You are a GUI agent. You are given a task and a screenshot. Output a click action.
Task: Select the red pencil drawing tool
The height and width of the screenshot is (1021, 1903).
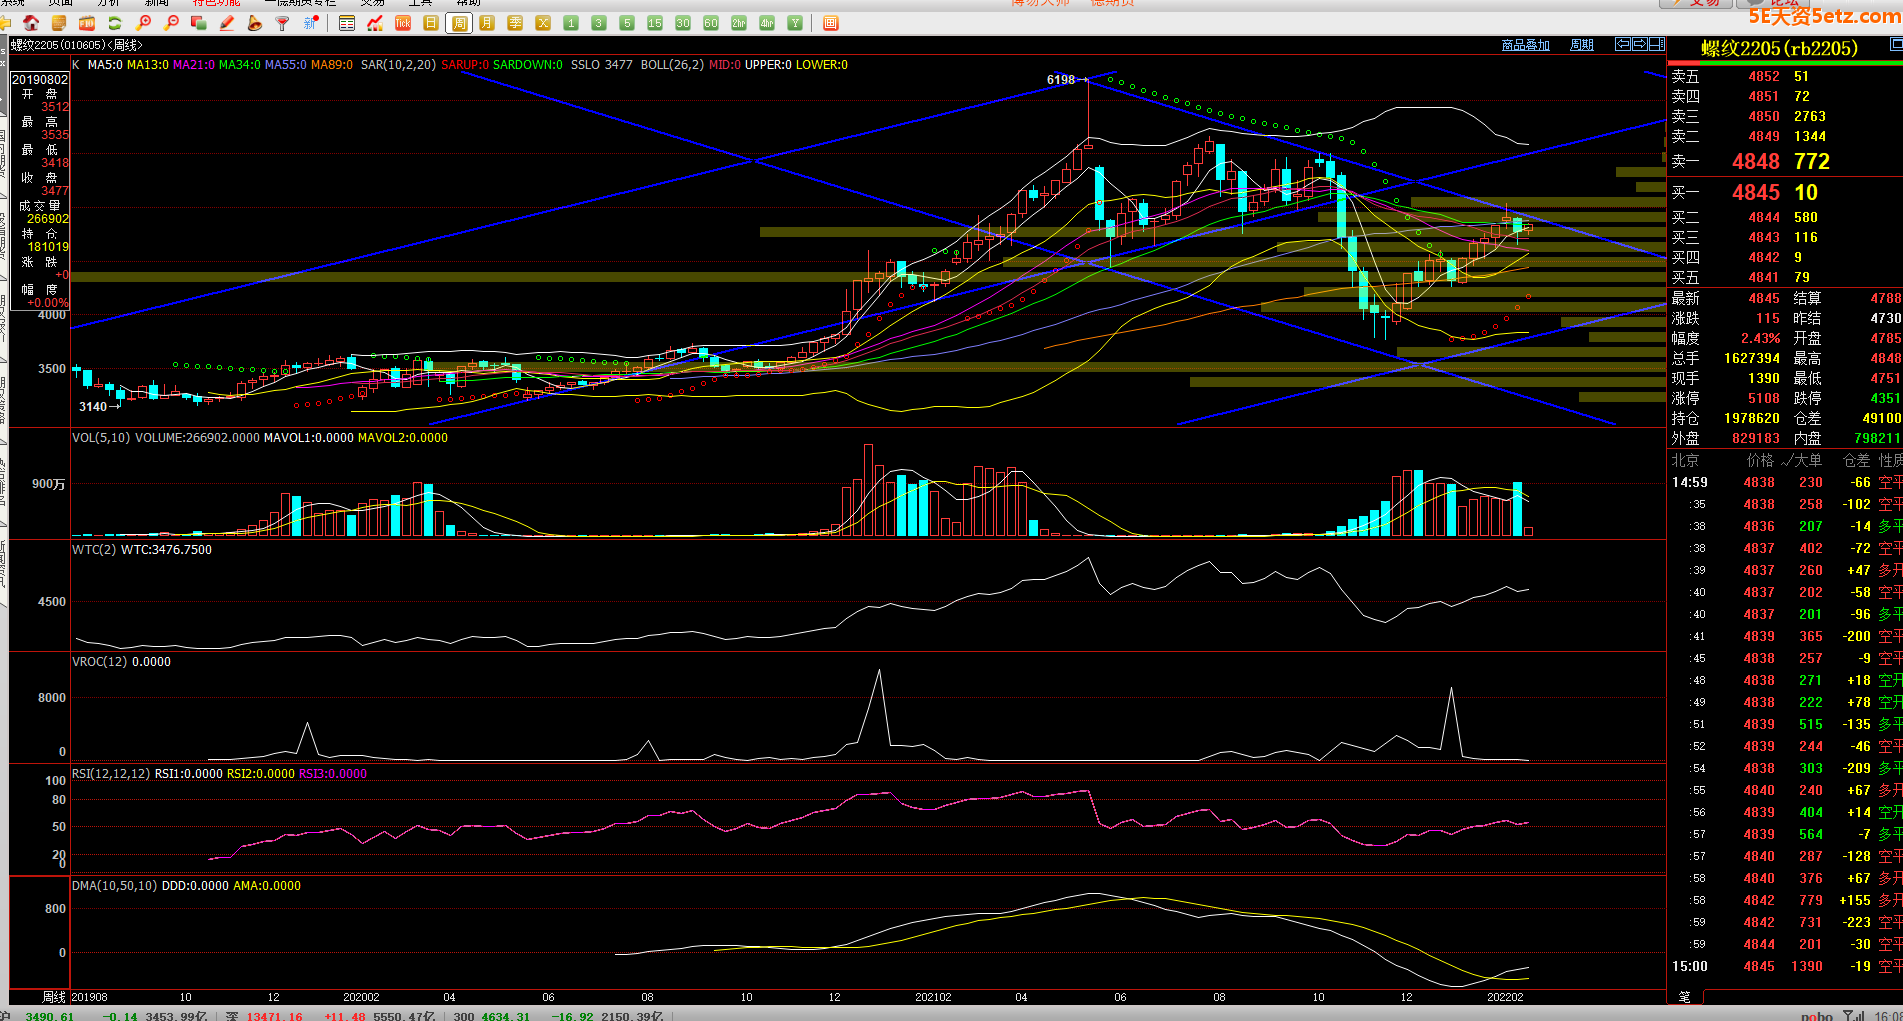click(x=227, y=23)
